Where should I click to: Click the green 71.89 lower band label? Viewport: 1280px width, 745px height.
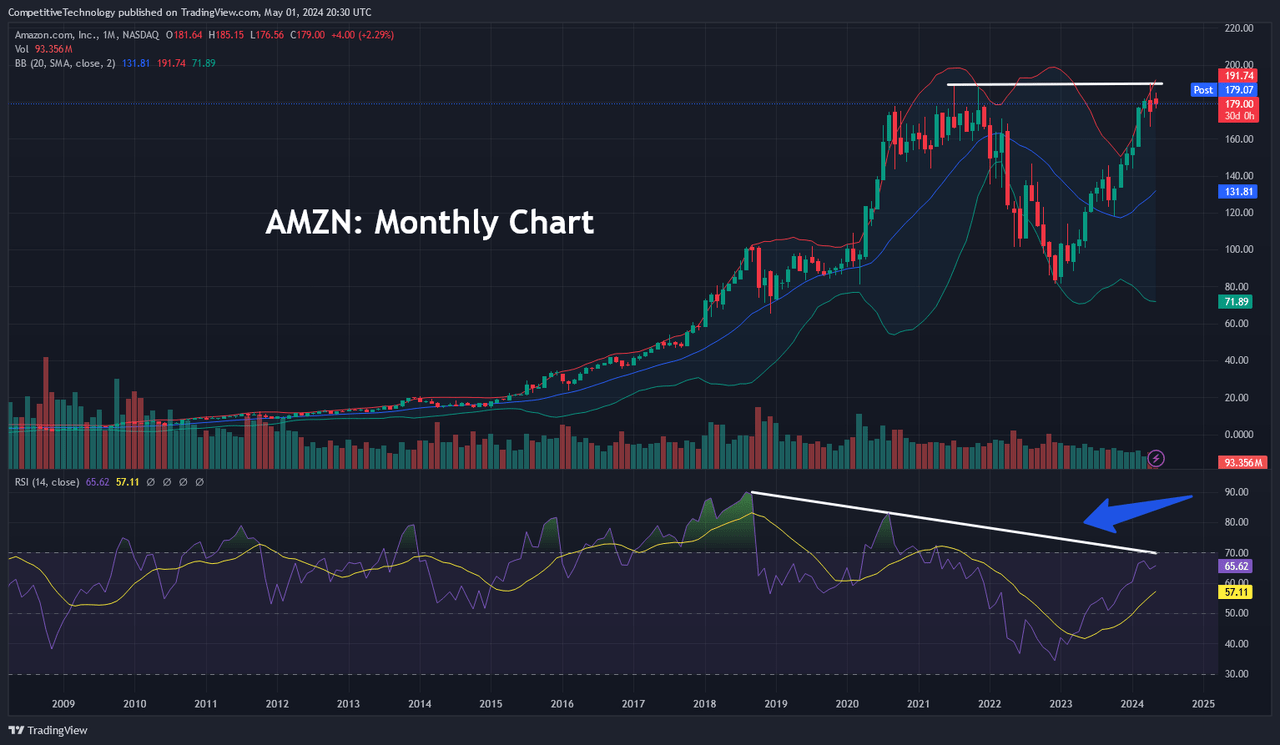point(1235,301)
